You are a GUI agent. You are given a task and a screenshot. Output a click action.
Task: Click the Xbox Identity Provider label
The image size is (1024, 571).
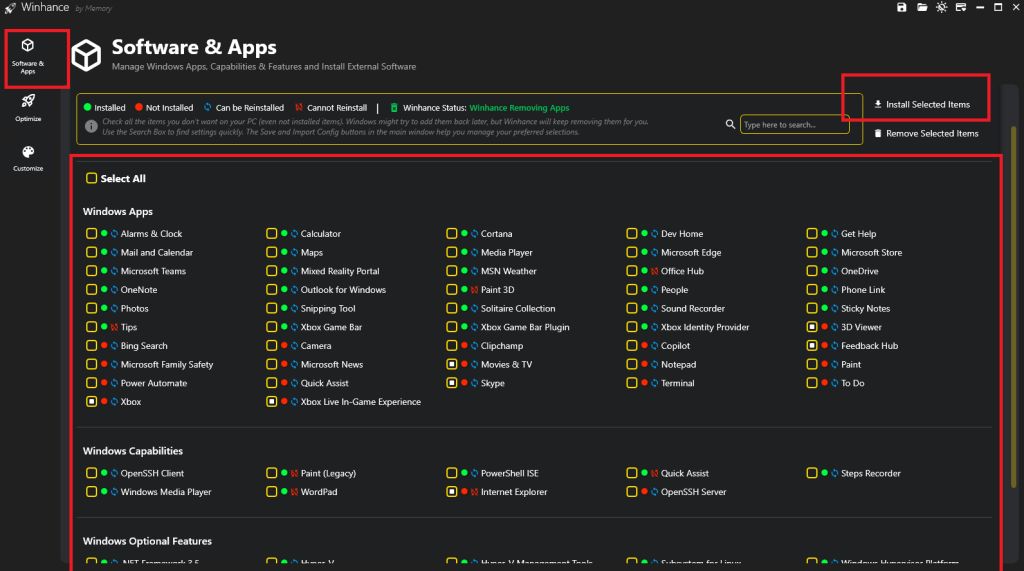(705, 327)
